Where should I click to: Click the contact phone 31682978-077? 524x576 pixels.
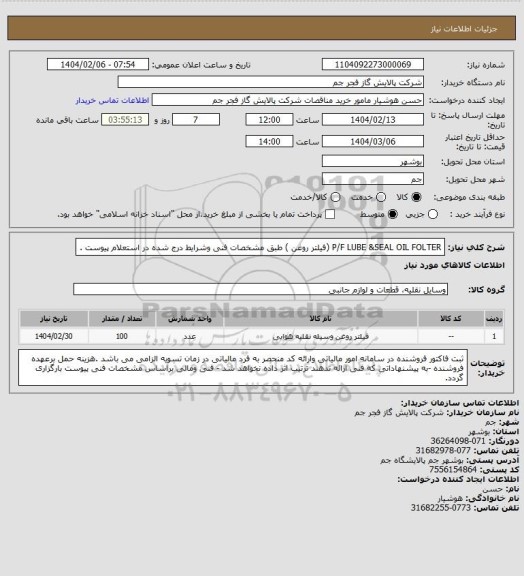[x=443, y=450]
